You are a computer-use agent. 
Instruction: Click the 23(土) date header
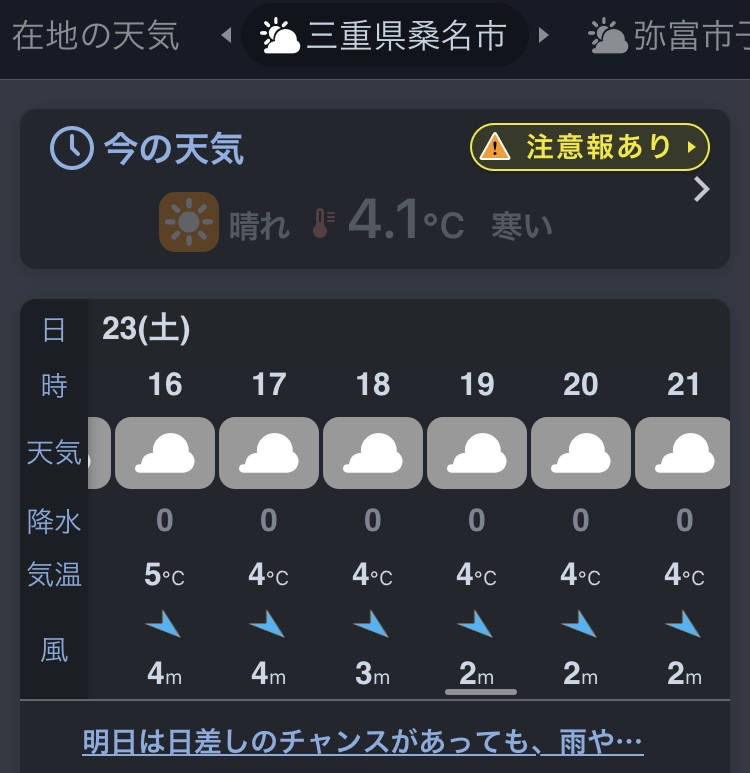pos(146,329)
